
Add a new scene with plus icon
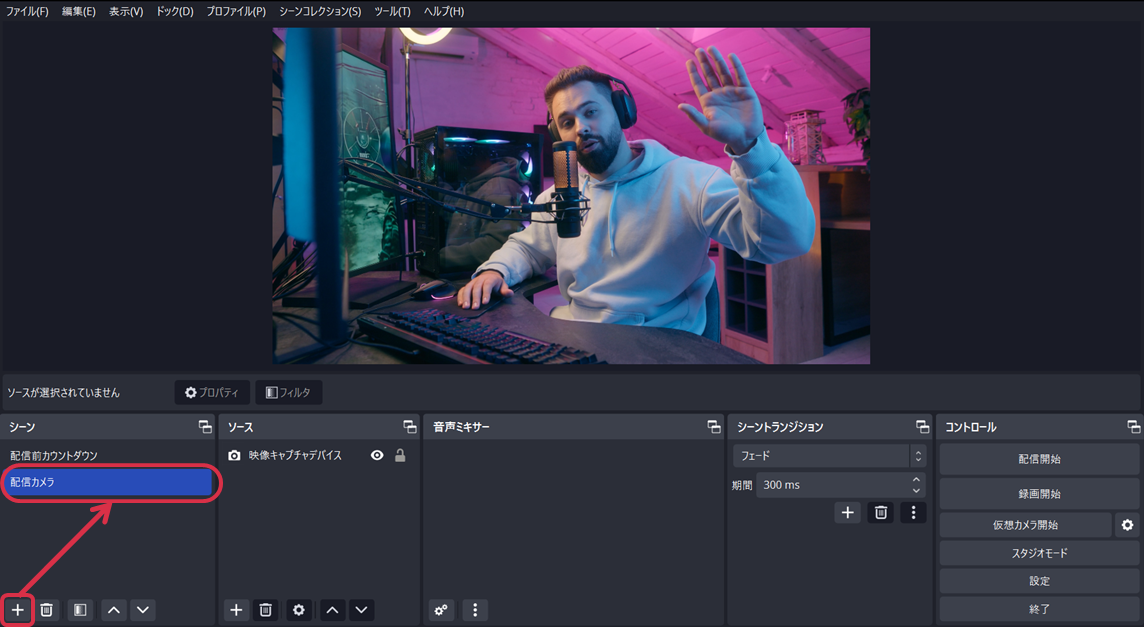tap(17, 610)
